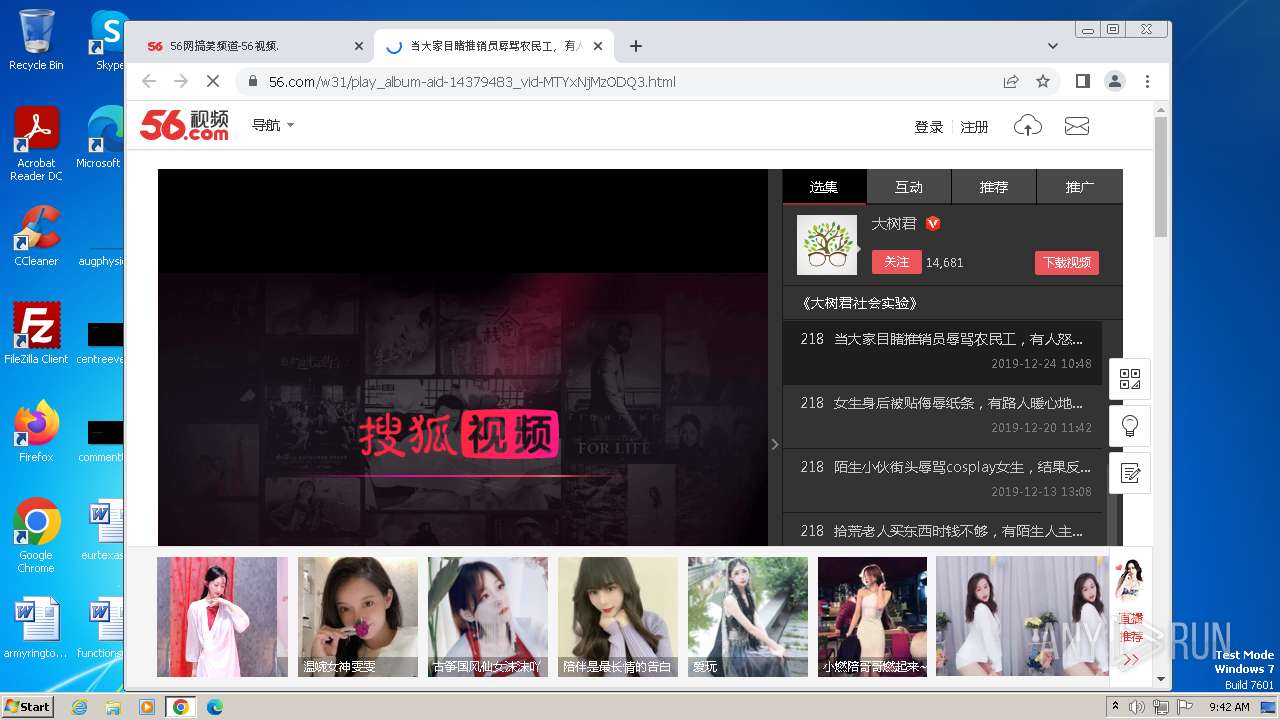Open Acrobat Reader DC desktop icon
Viewport: 1280px width, 720px height.
point(36,145)
